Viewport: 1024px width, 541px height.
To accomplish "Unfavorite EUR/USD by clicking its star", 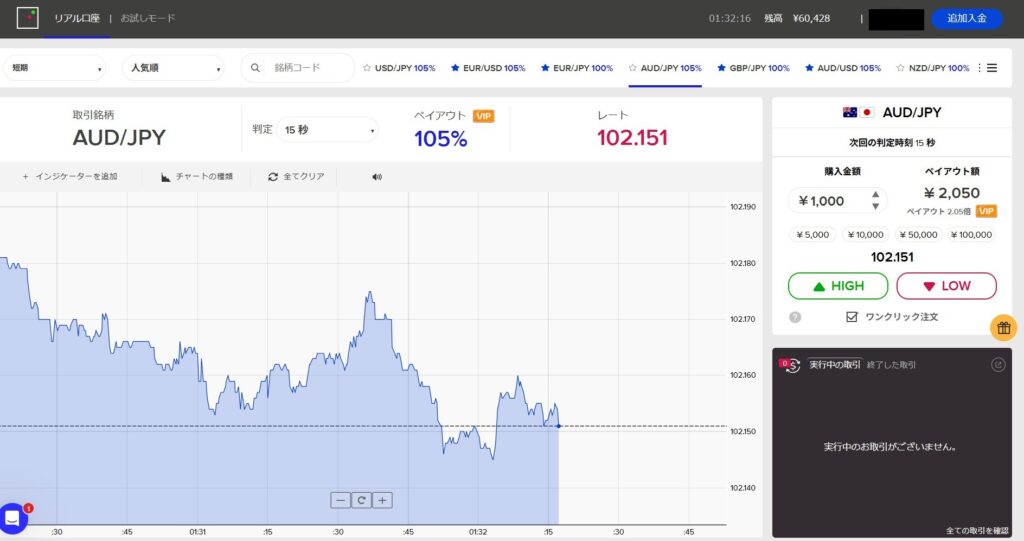I will (456, 68).
